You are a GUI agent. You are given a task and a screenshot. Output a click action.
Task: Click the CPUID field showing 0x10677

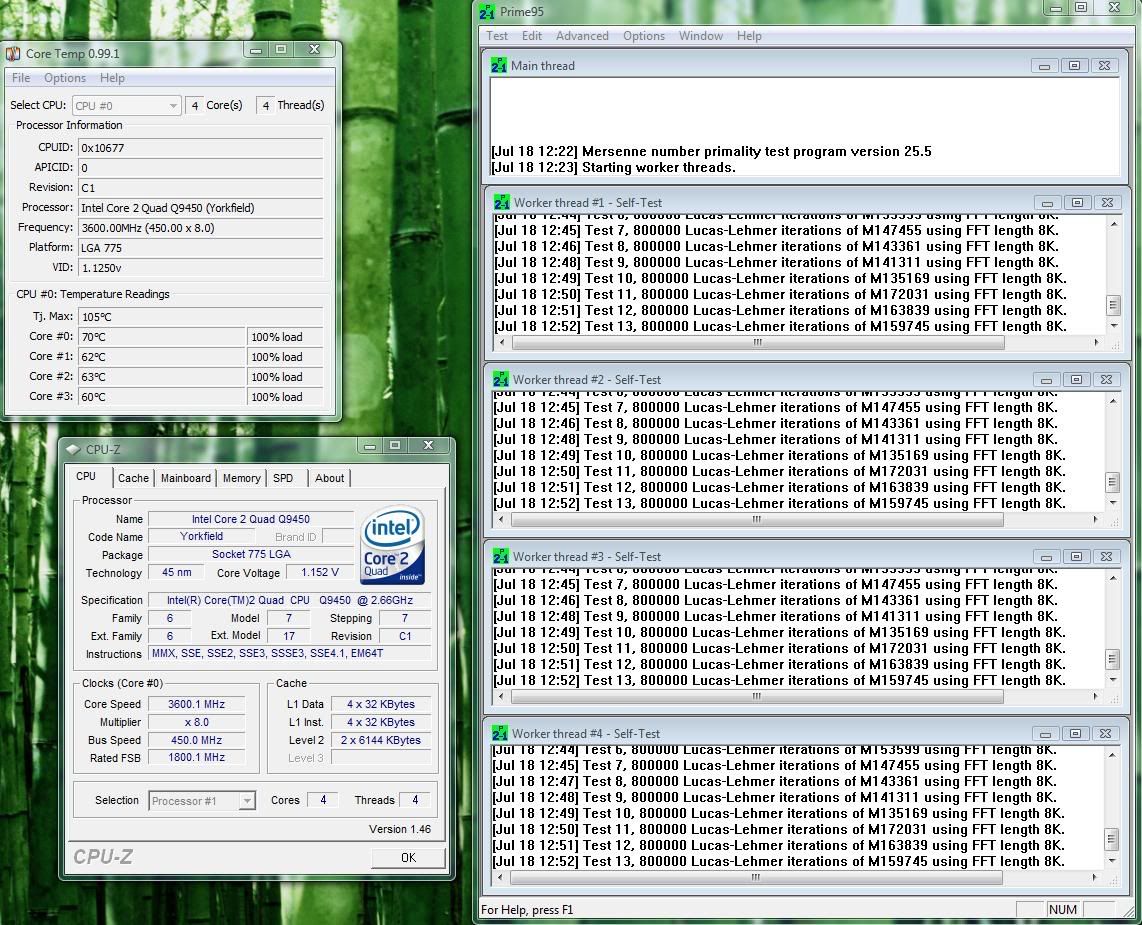[200, 148]
